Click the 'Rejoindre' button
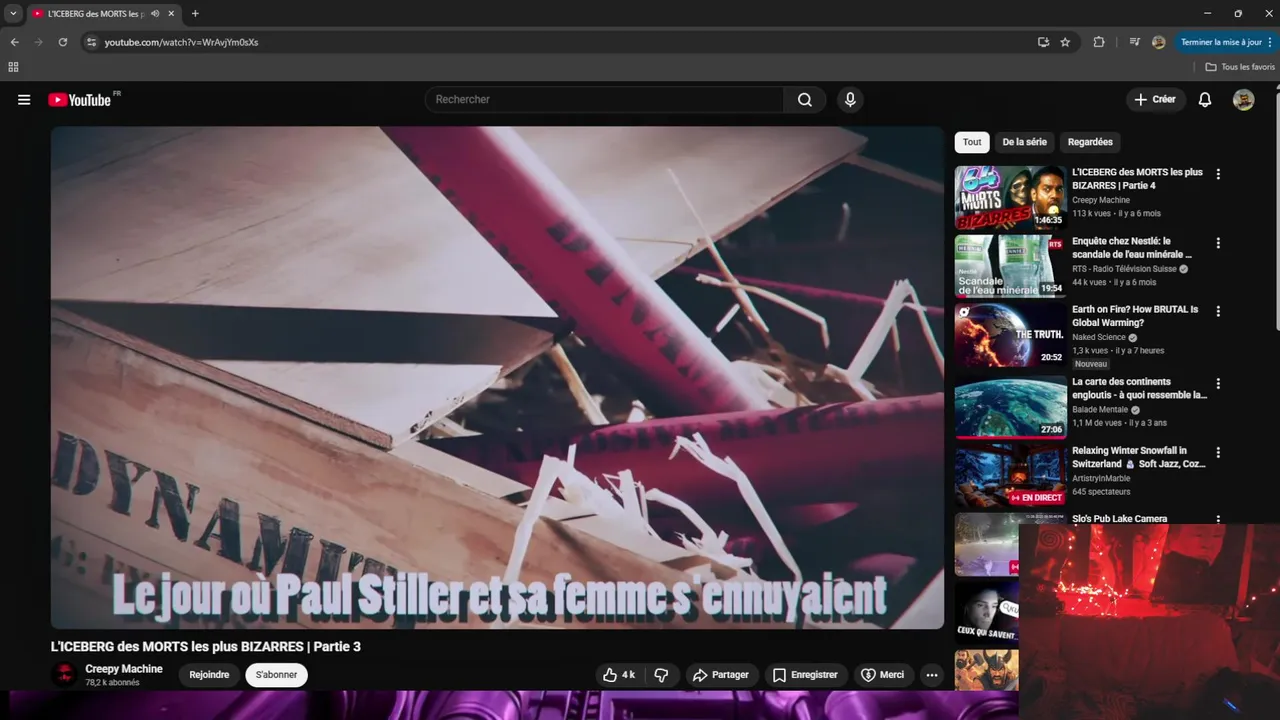 209,675
